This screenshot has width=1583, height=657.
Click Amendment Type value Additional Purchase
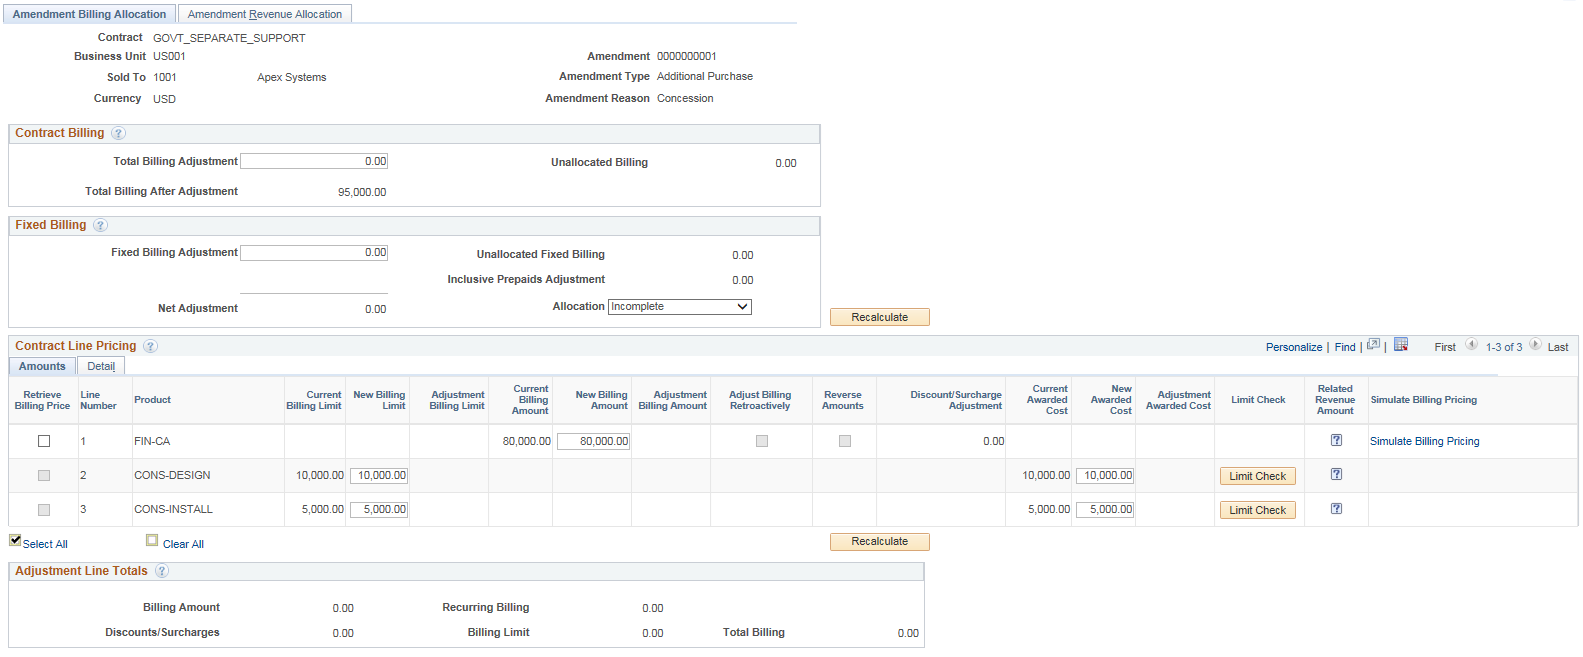[x=705, y=76]
